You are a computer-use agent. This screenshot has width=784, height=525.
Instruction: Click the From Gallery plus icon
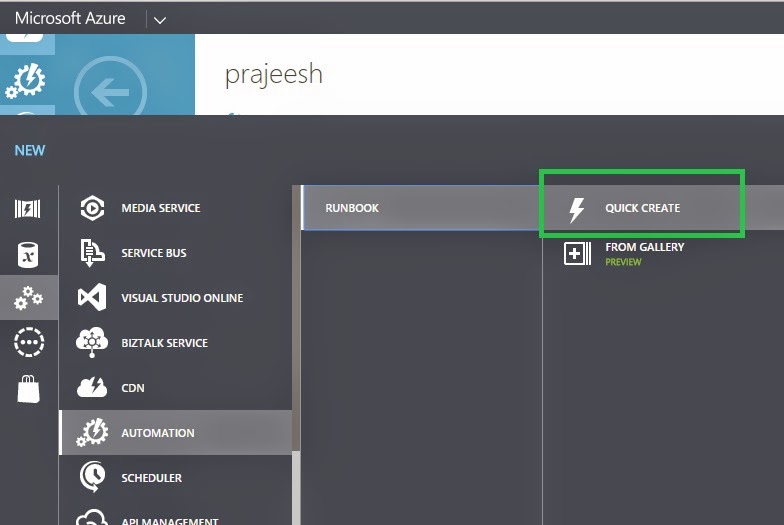tap(577, 253)
